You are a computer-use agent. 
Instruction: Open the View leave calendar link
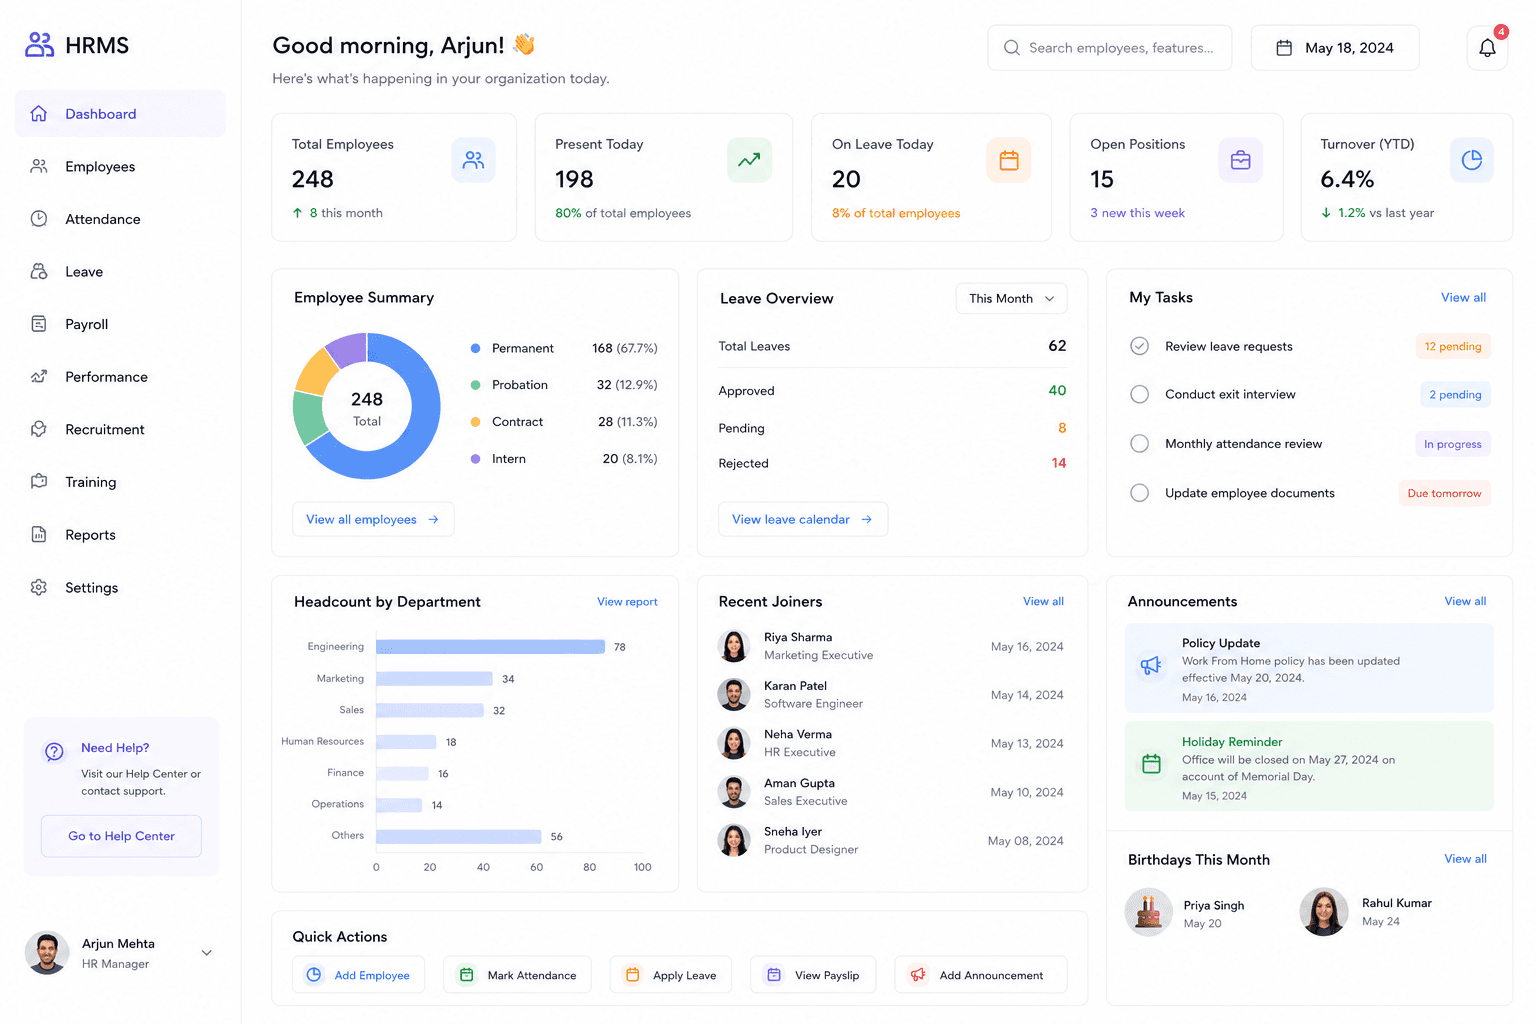click(x=803, y=519)
